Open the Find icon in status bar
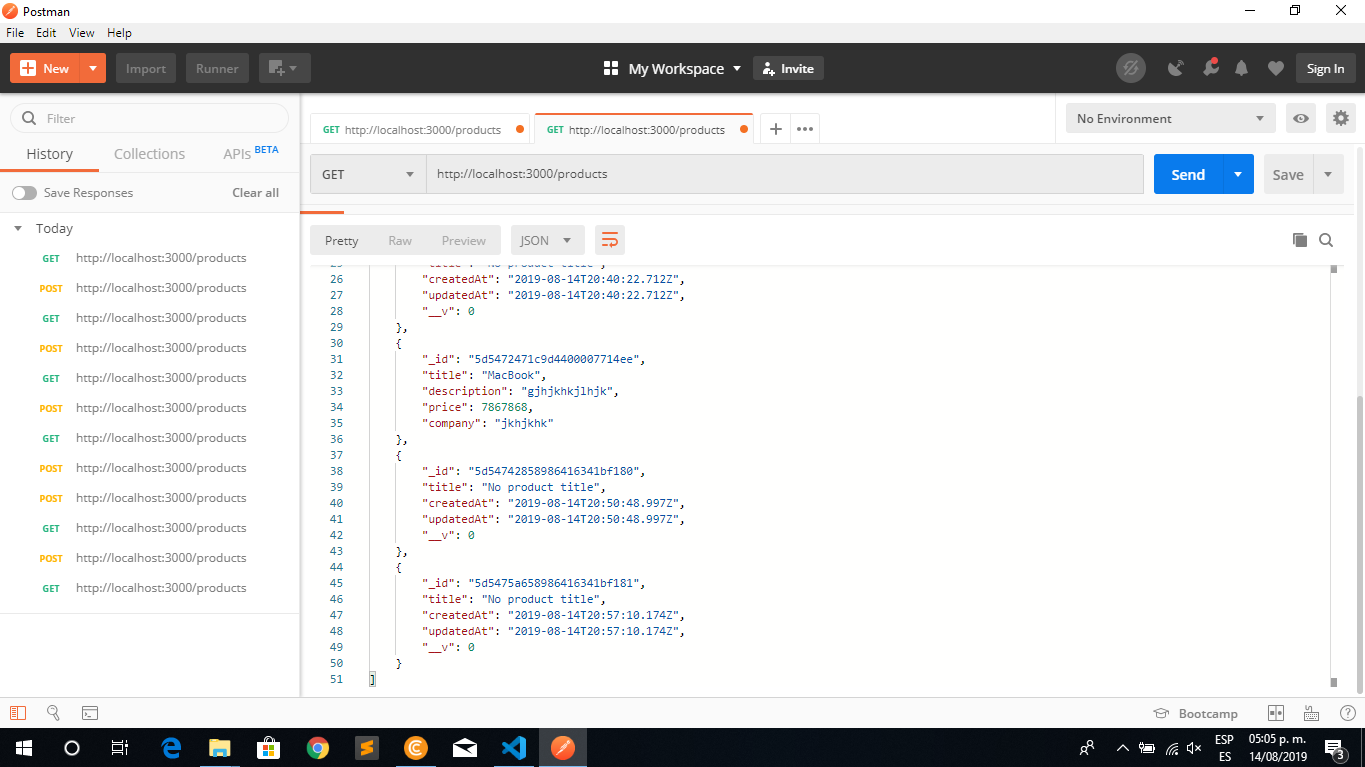The height and width of the screenshot is (767, 1365). click(x=53, y=713)
